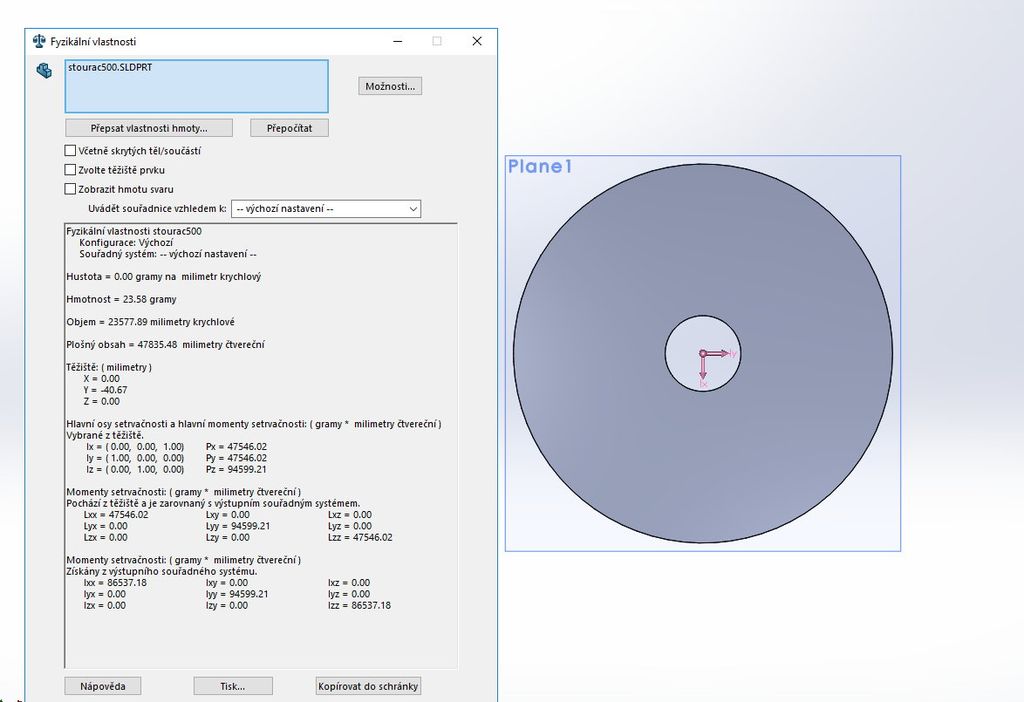The image size is (1024, 702).
Task: Click the Konfigurace: Výchozí line
Action: [x=126, y=242]
